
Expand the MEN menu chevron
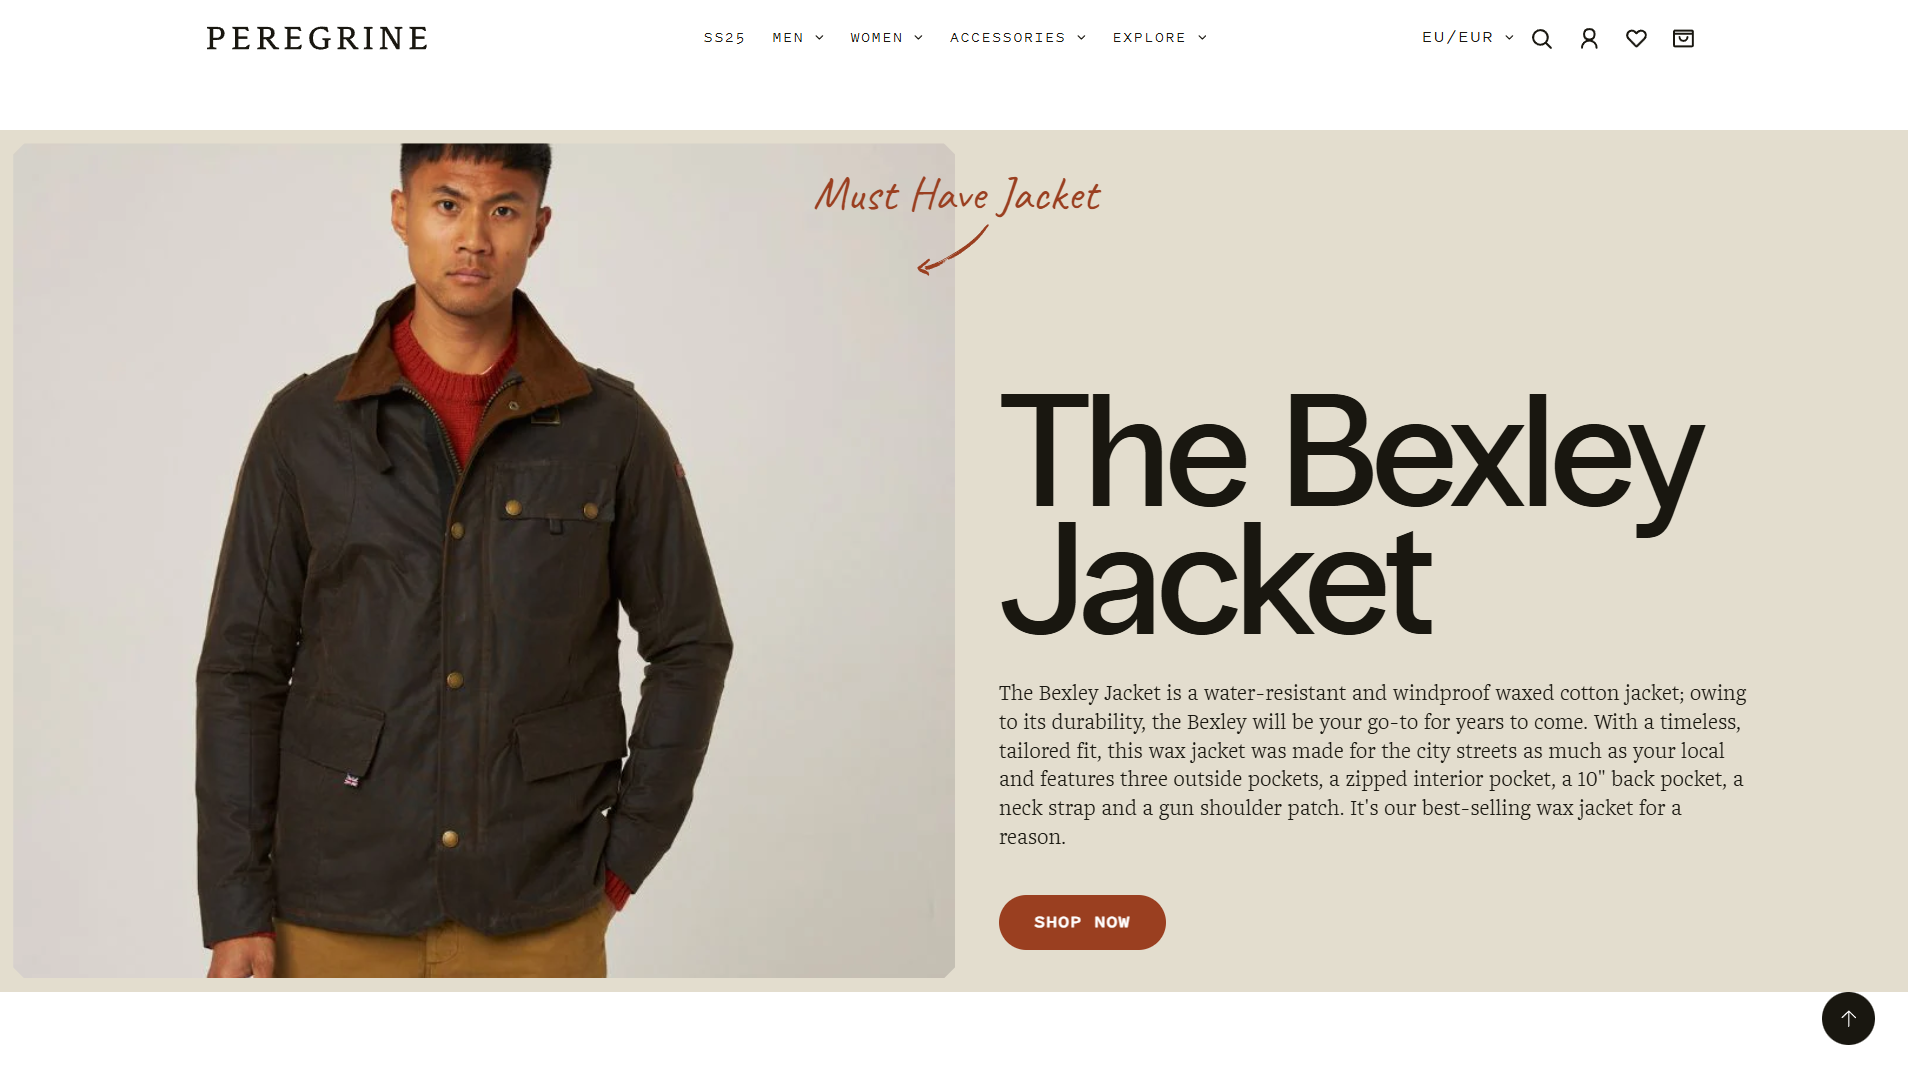click(819, 38)
